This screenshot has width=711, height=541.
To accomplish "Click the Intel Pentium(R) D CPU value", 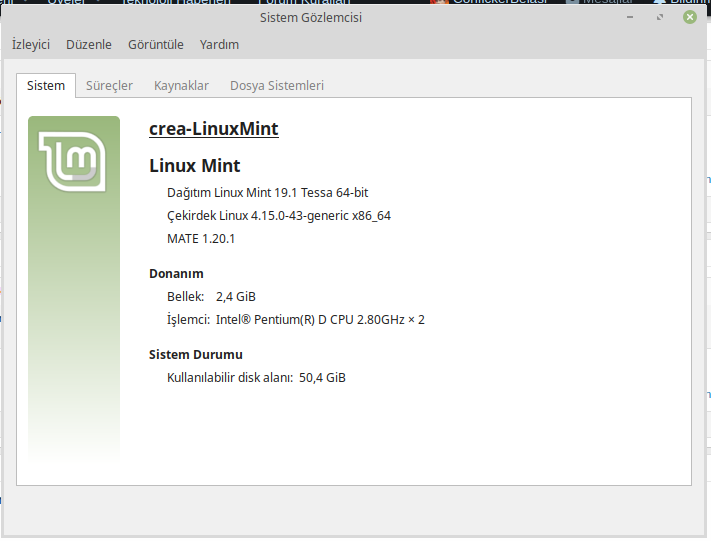I will pos(320,320).
